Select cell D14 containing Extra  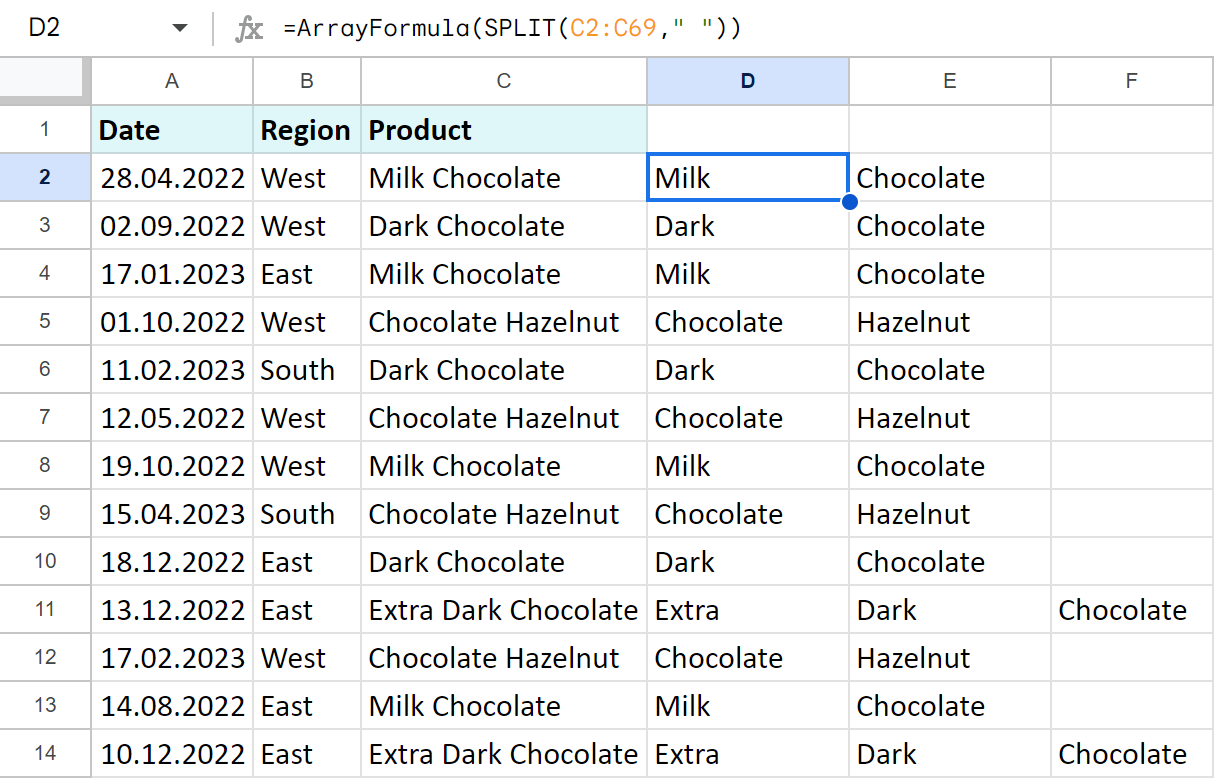click(747, 753)
